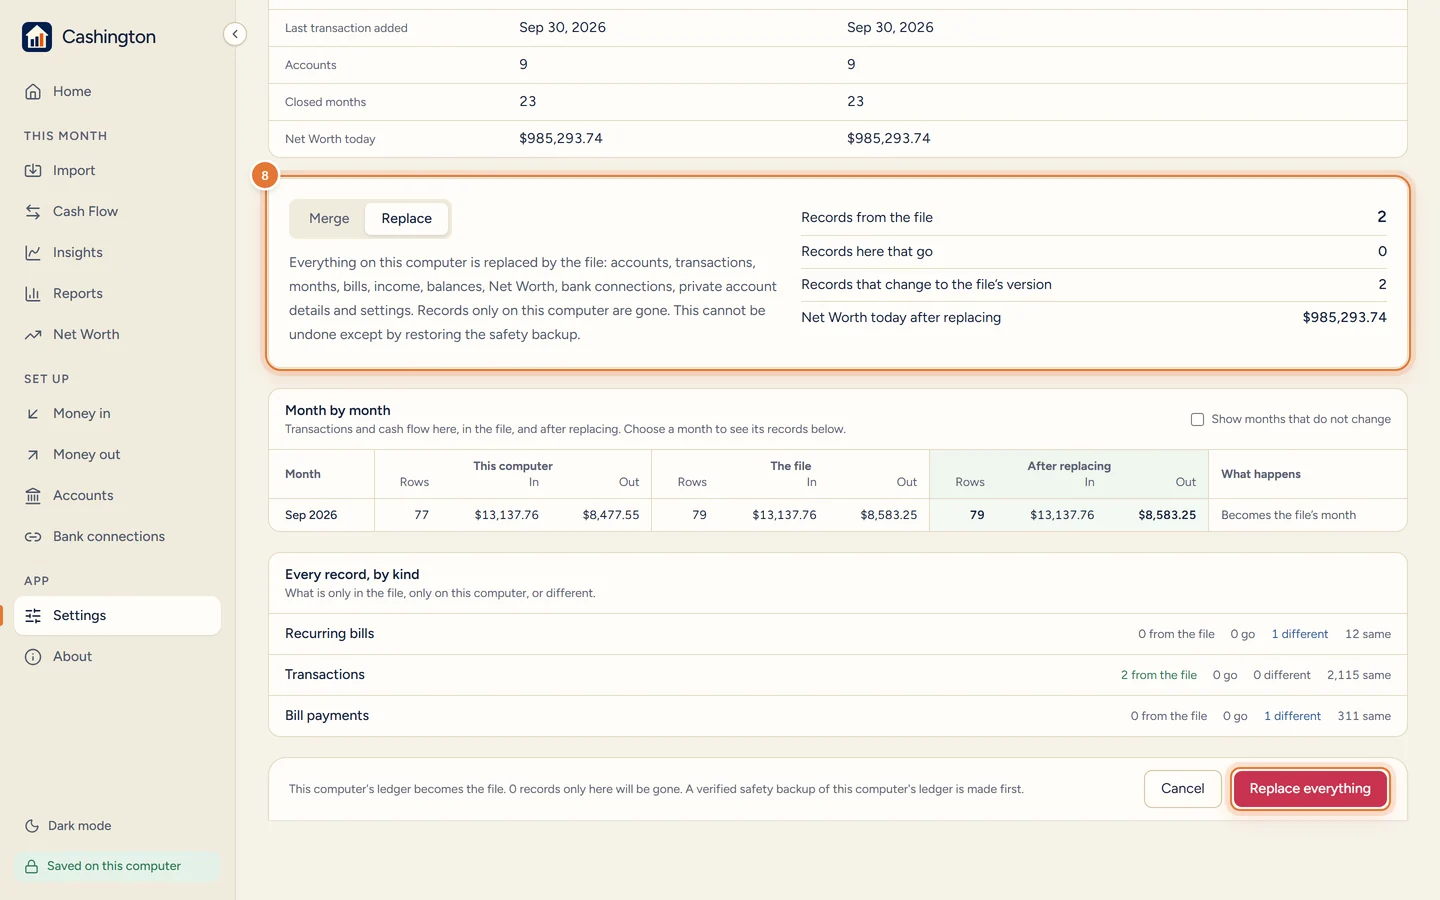
Task: Click the Net Worth today after replacing value
Action: coord(1344,318)
